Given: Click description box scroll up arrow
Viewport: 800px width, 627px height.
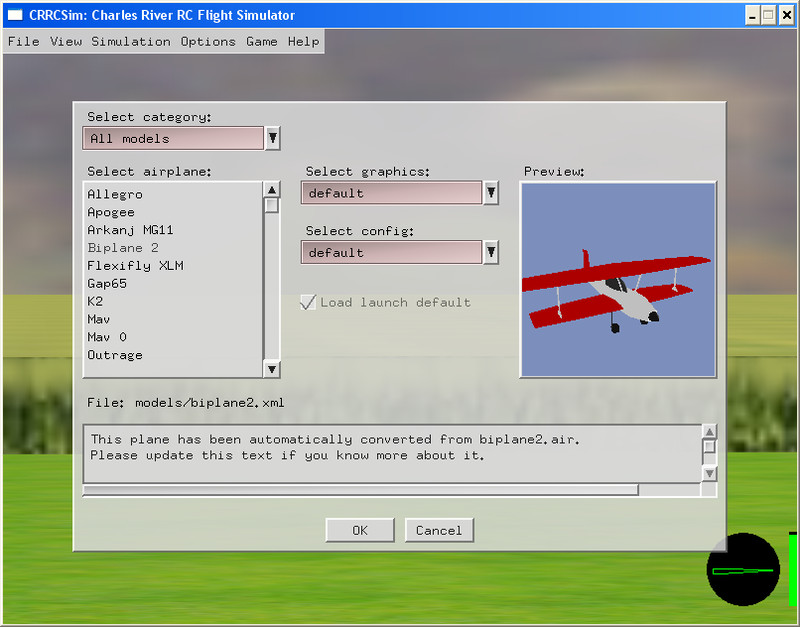Looking at the screenshot, I should (709, 432).
